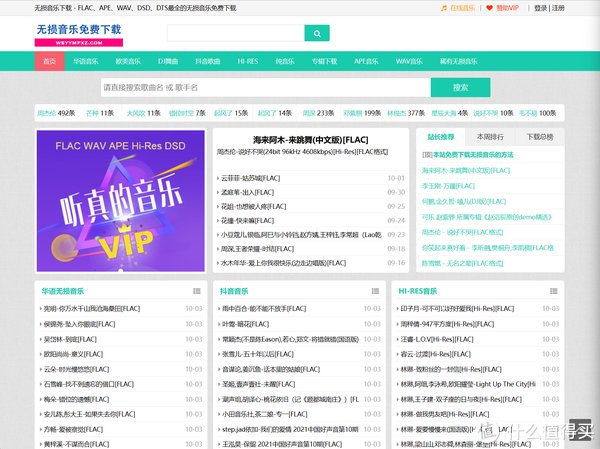The height and width of the screenshot is (449, 600).
Task: Open 小田音乐社,茶二娘-专一[FLAC] entry
Action: (x=265, y=415)
